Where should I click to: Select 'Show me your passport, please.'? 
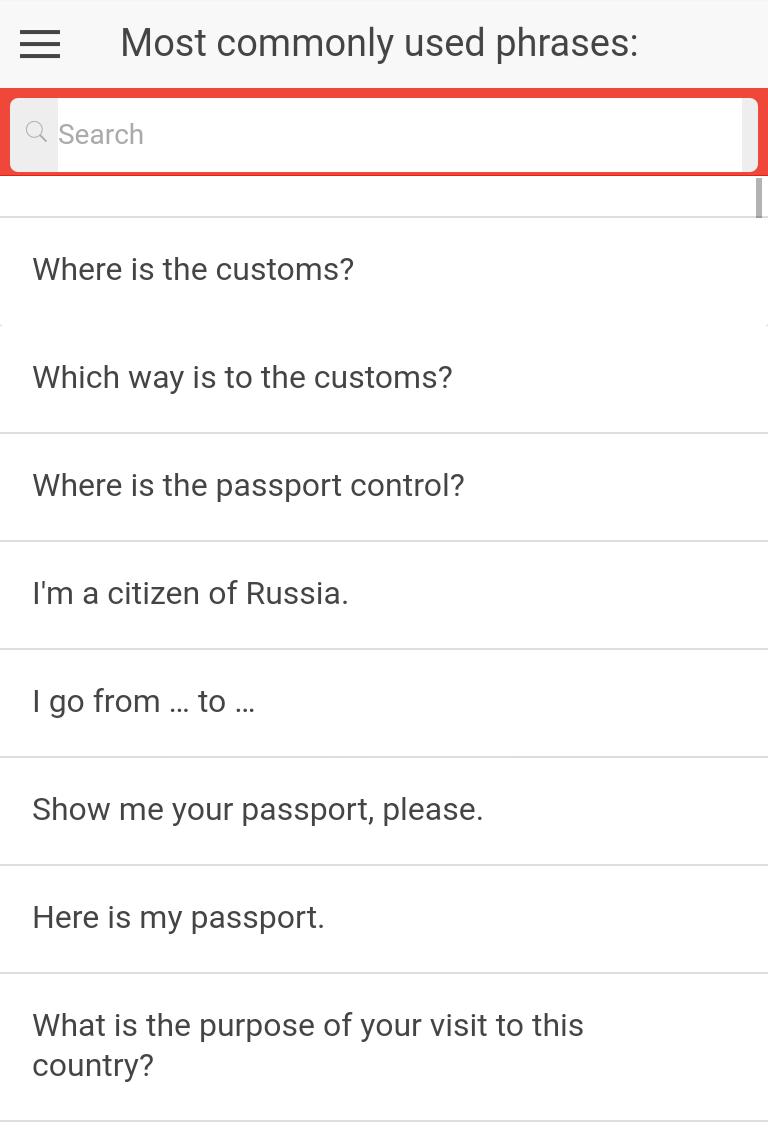click(x=257, y=809)
